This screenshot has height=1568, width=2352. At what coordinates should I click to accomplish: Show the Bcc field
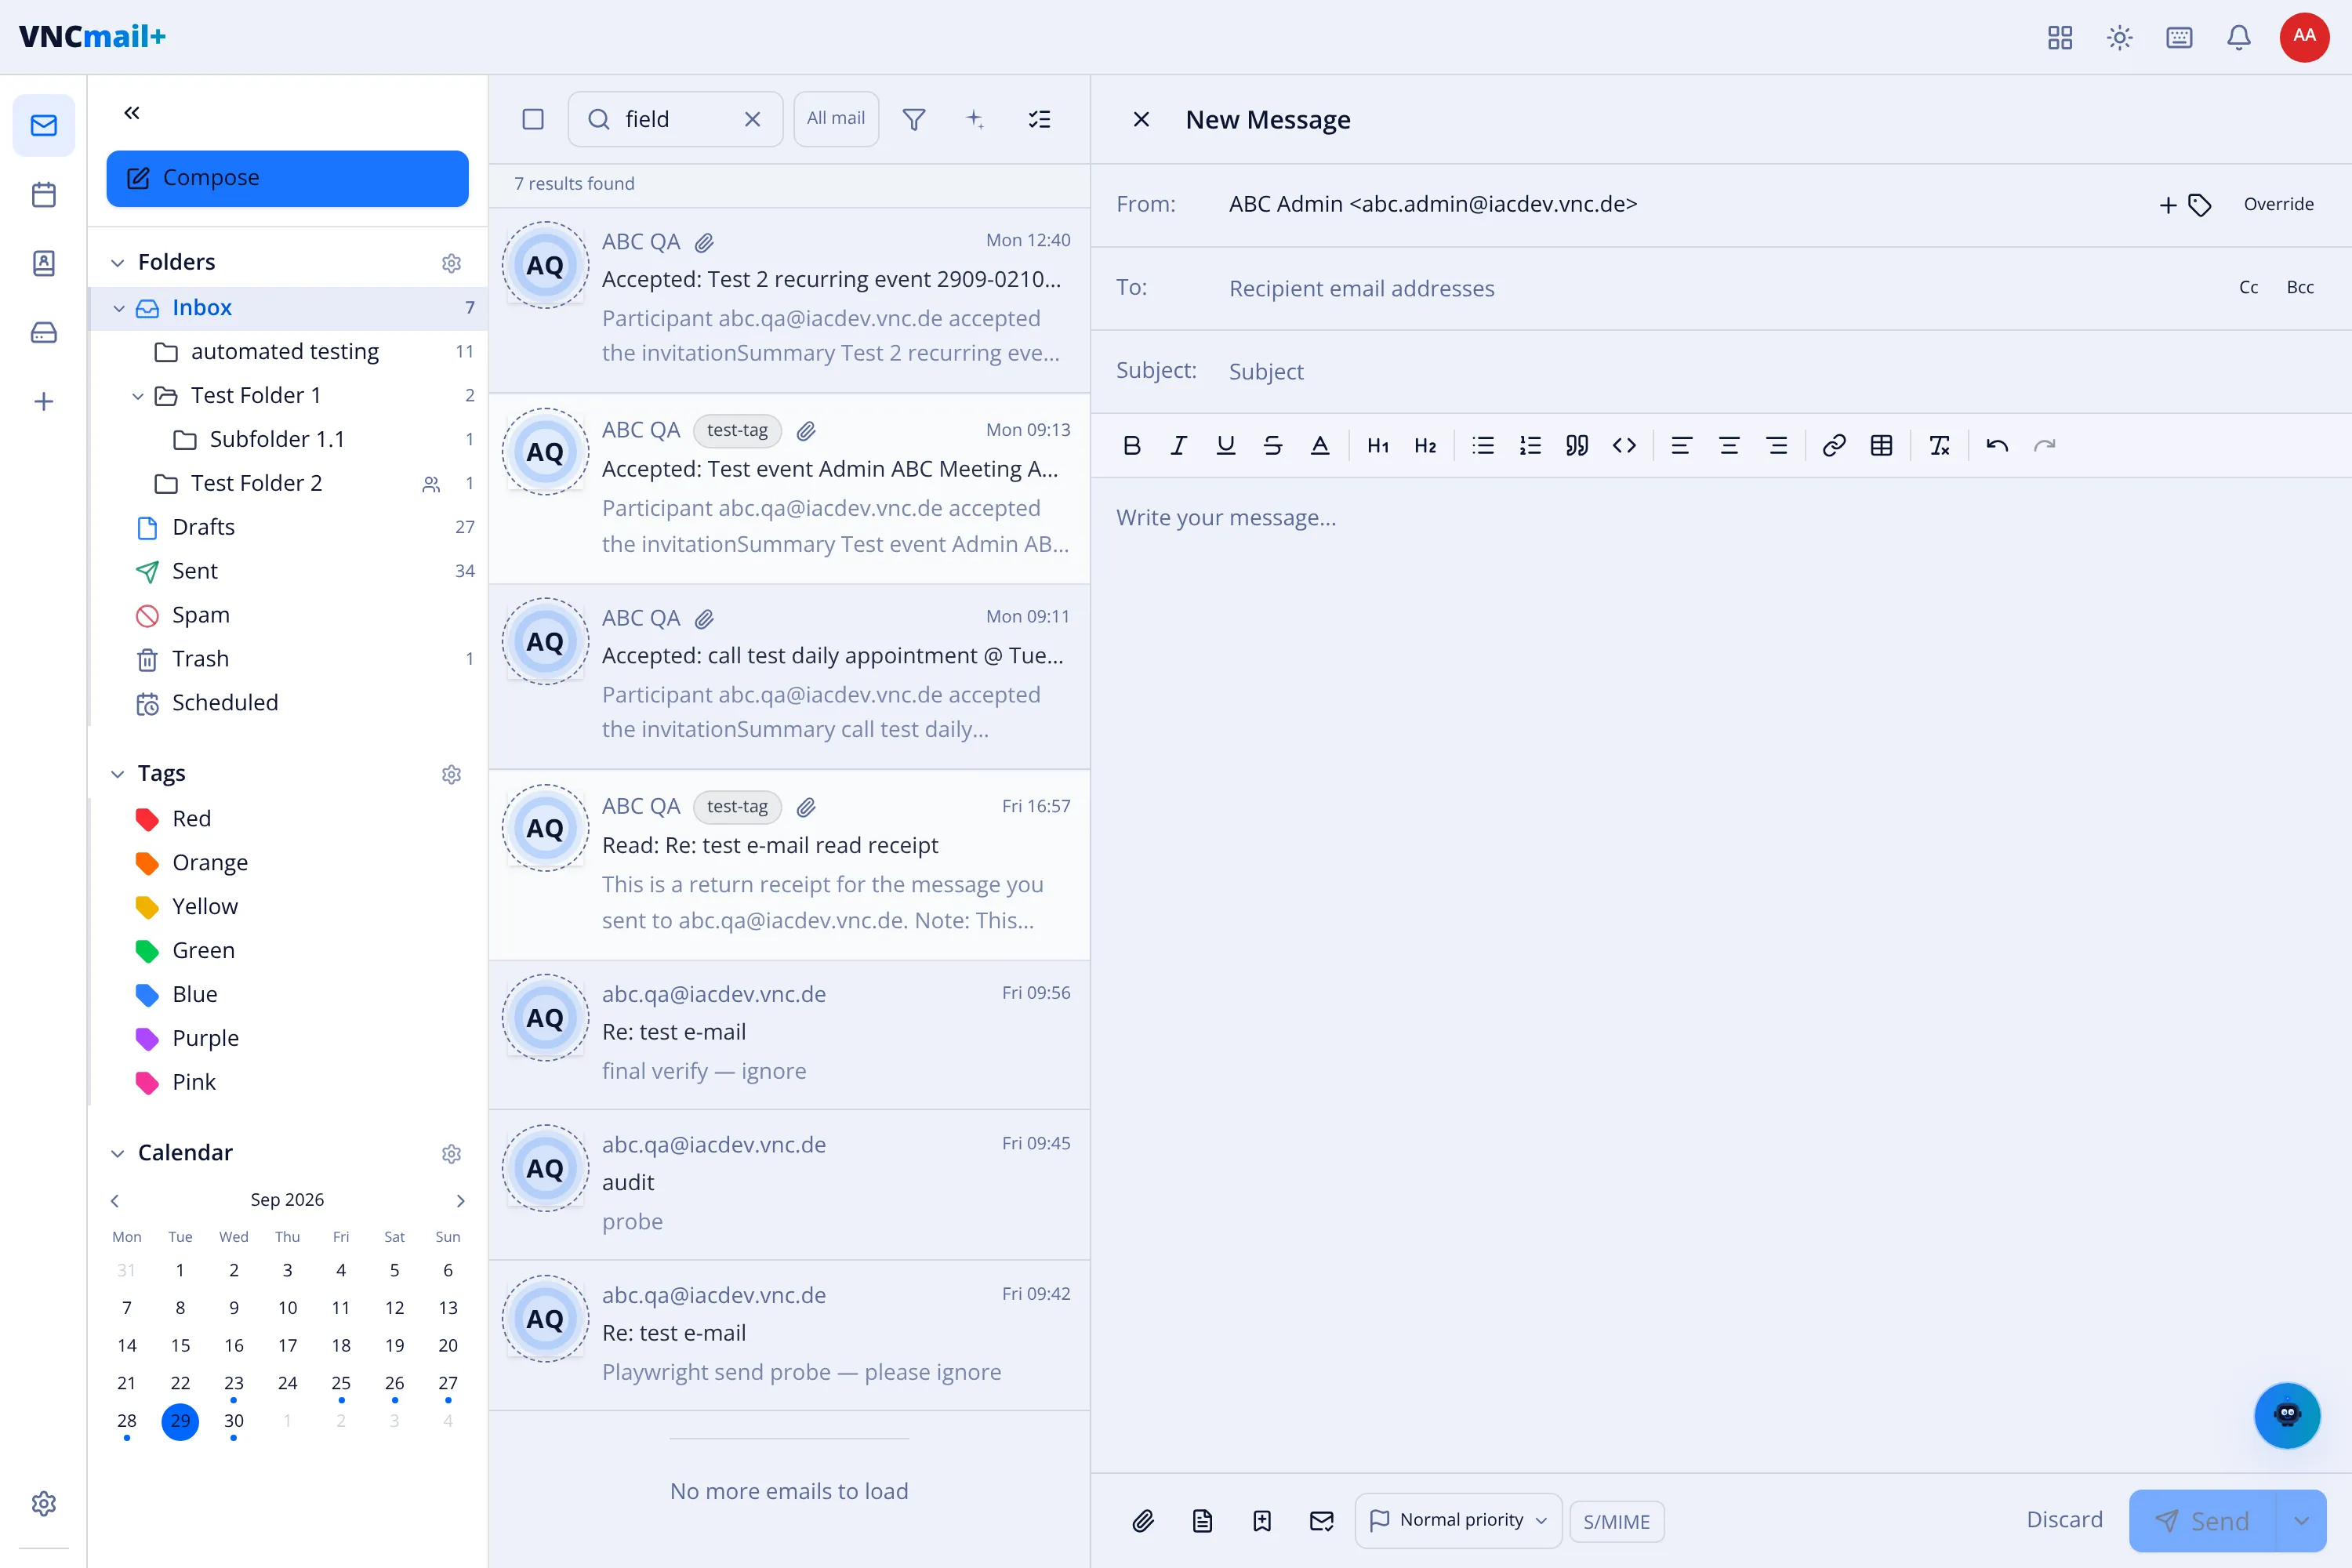point(2300,288)
